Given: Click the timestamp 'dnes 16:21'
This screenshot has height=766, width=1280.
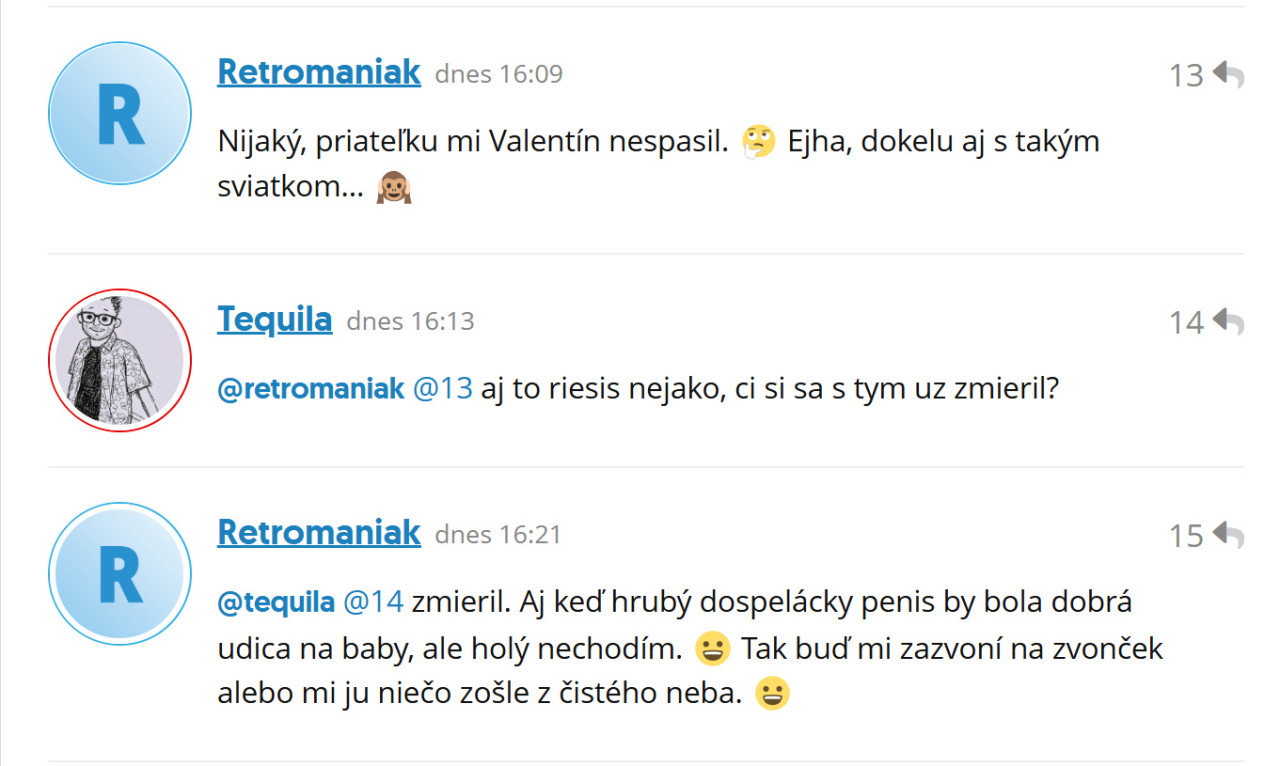Looking at the screenshot, I should [x=498, y=535].
